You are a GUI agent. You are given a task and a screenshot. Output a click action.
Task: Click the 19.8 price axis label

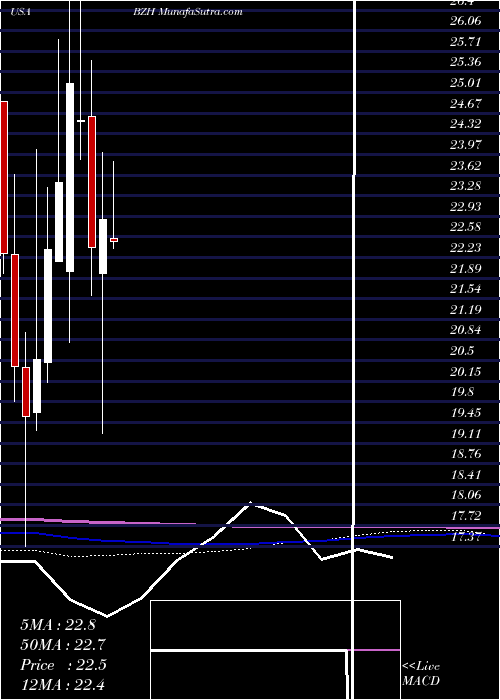(x=462, y=392)
